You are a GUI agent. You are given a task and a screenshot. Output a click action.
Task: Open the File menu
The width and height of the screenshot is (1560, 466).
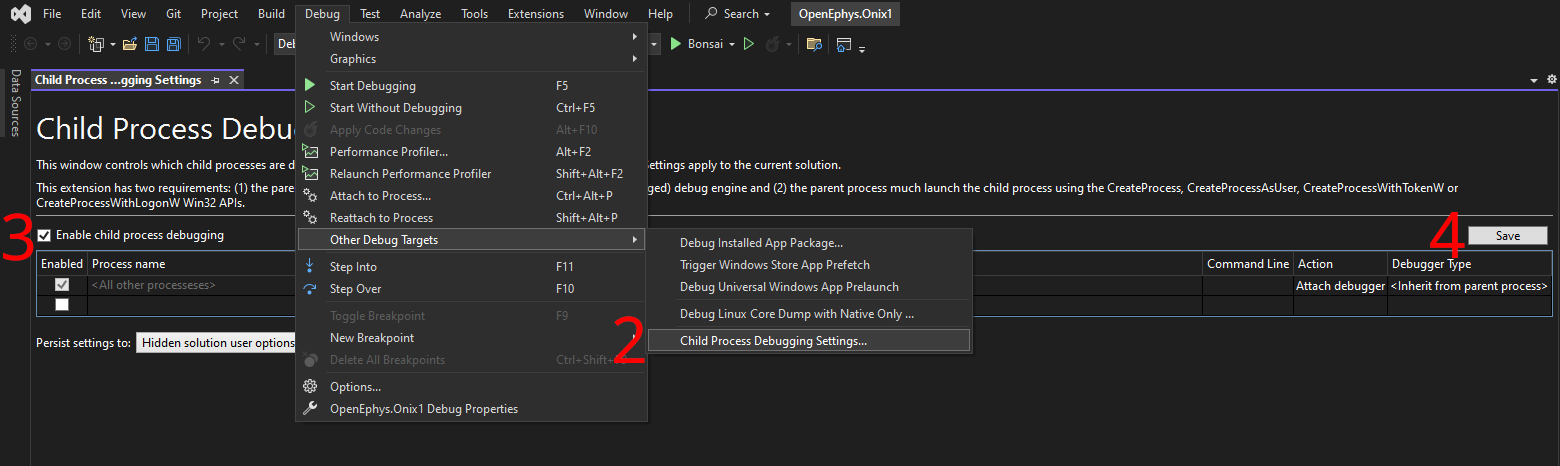(52, 14)
